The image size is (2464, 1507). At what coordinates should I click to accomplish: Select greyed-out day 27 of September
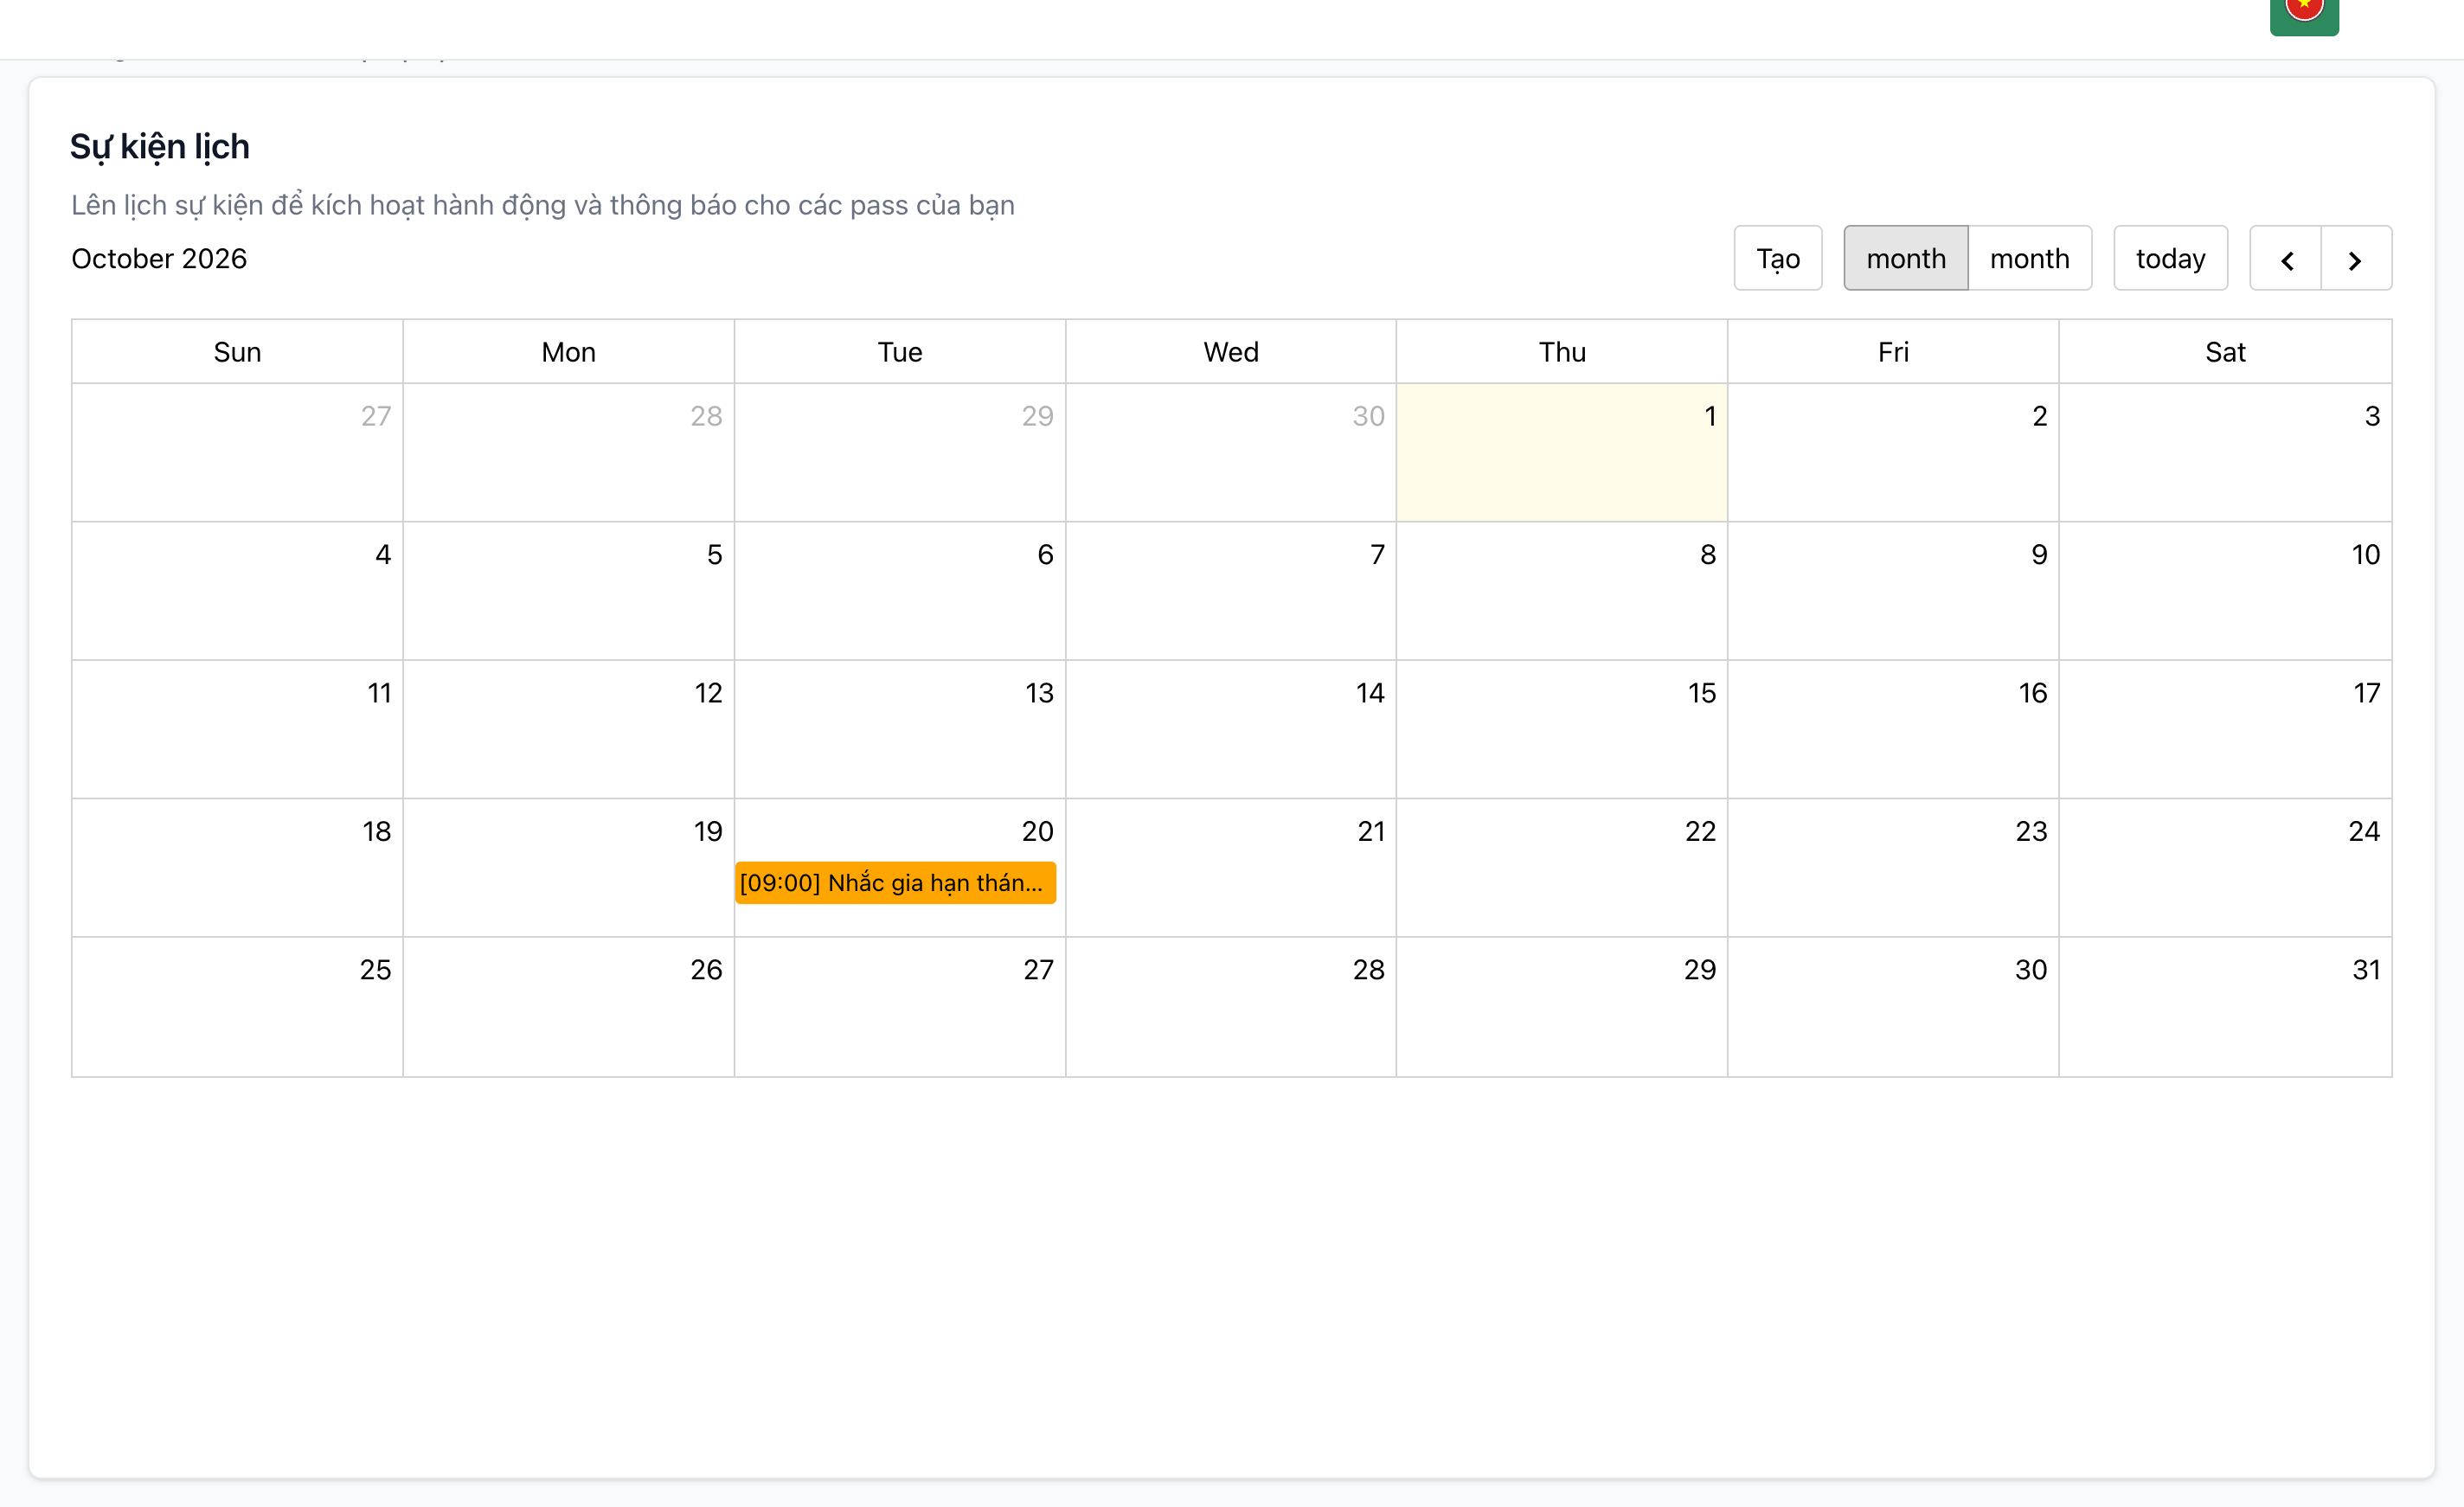[376, 416]
